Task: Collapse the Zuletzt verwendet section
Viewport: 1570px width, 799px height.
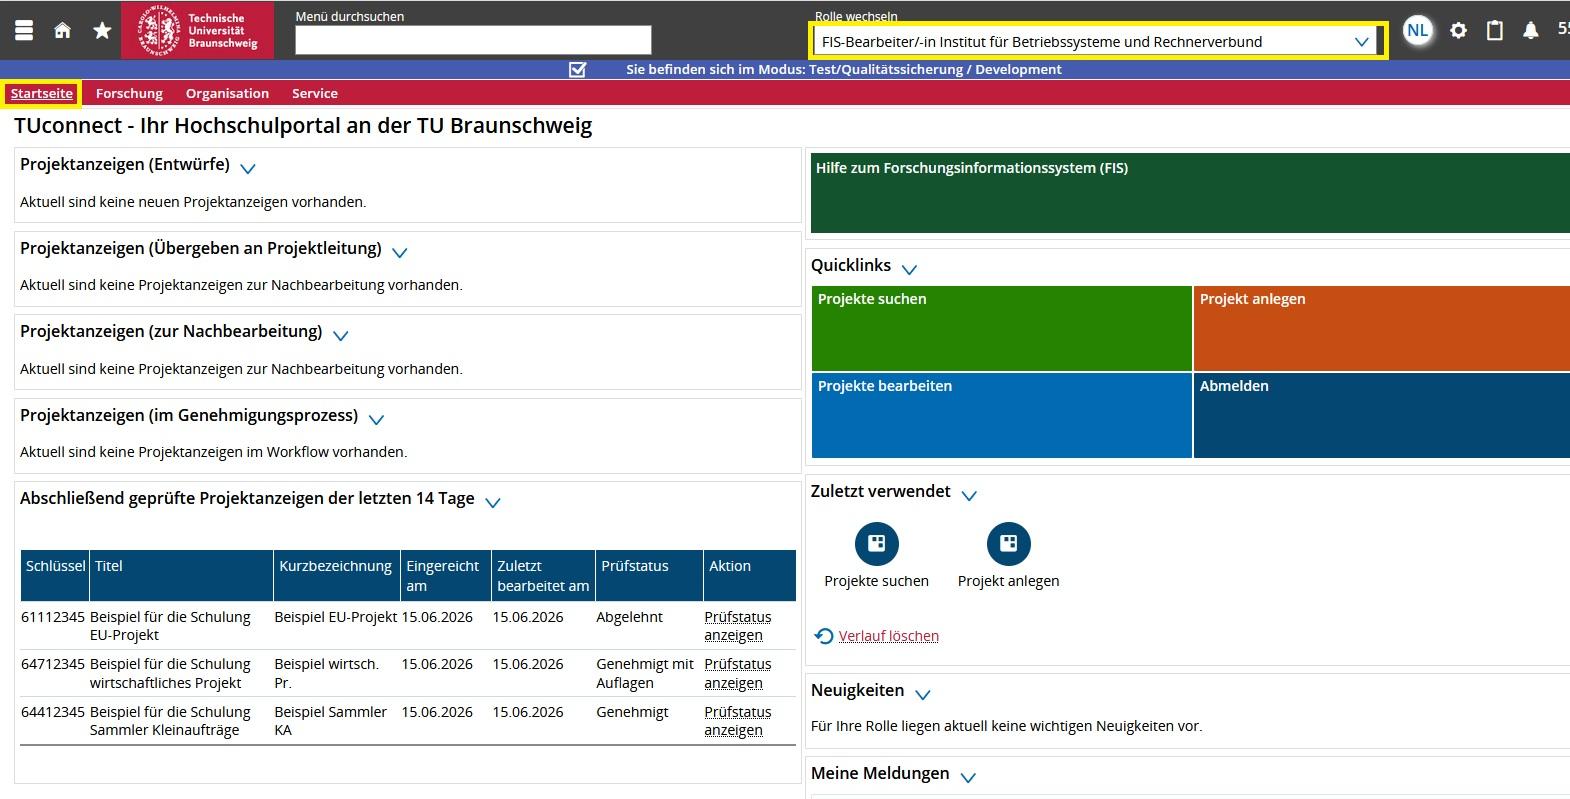Action: coord(968,495)
